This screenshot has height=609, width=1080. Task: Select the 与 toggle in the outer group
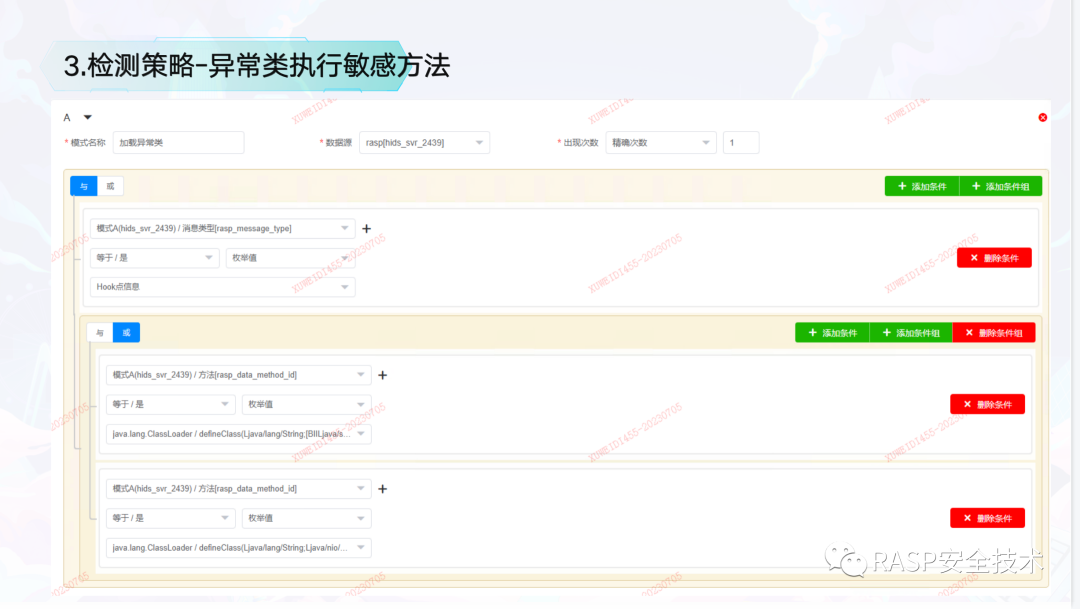click(84, 186)
